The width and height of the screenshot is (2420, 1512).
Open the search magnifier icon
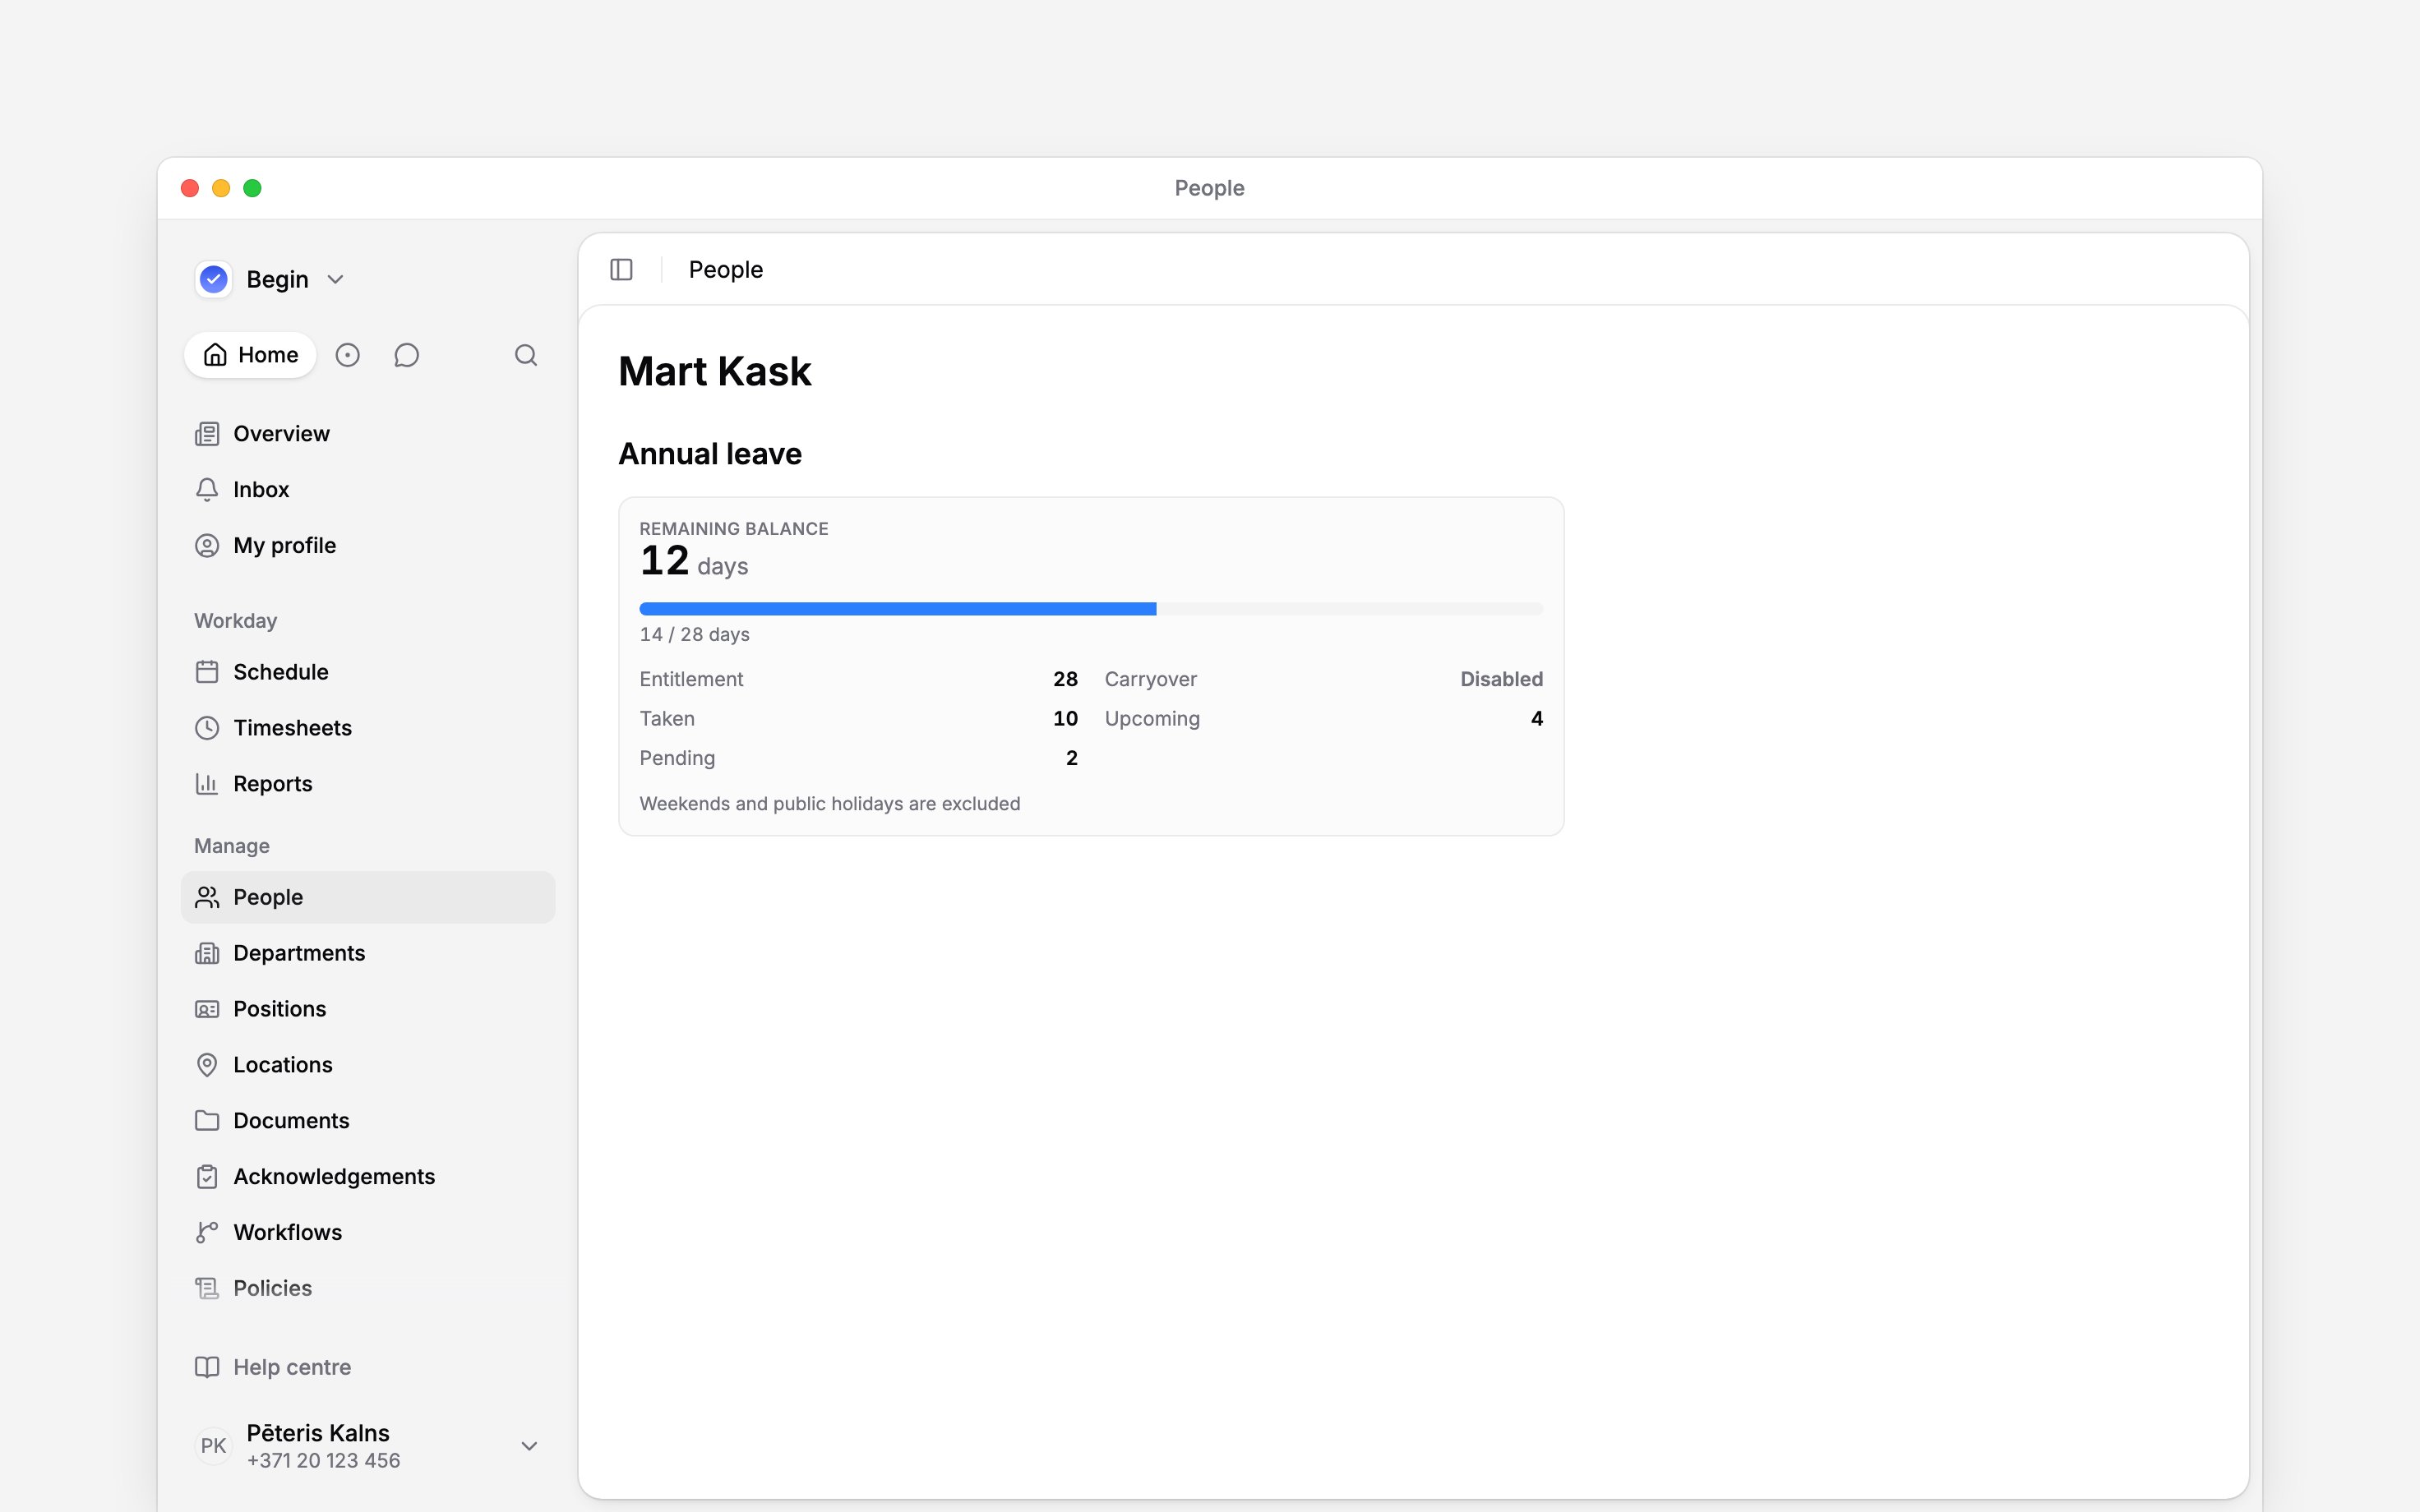pos(526,355)
